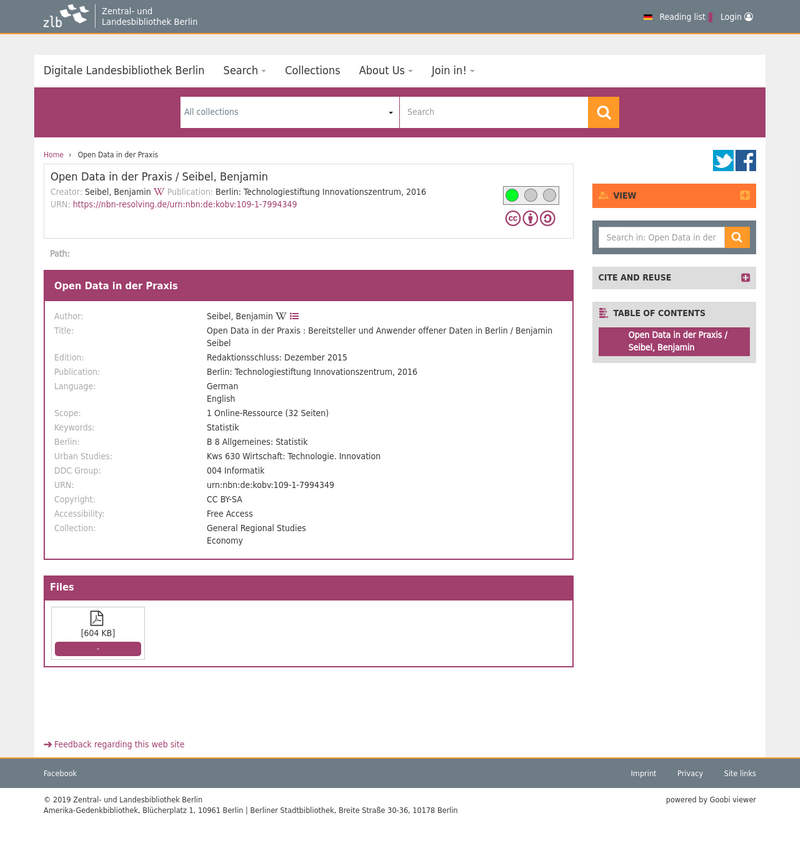Viewport: 800px width, 842px height.
Task: Expand the VIEW panel plus icon
Action: [745, 195]
